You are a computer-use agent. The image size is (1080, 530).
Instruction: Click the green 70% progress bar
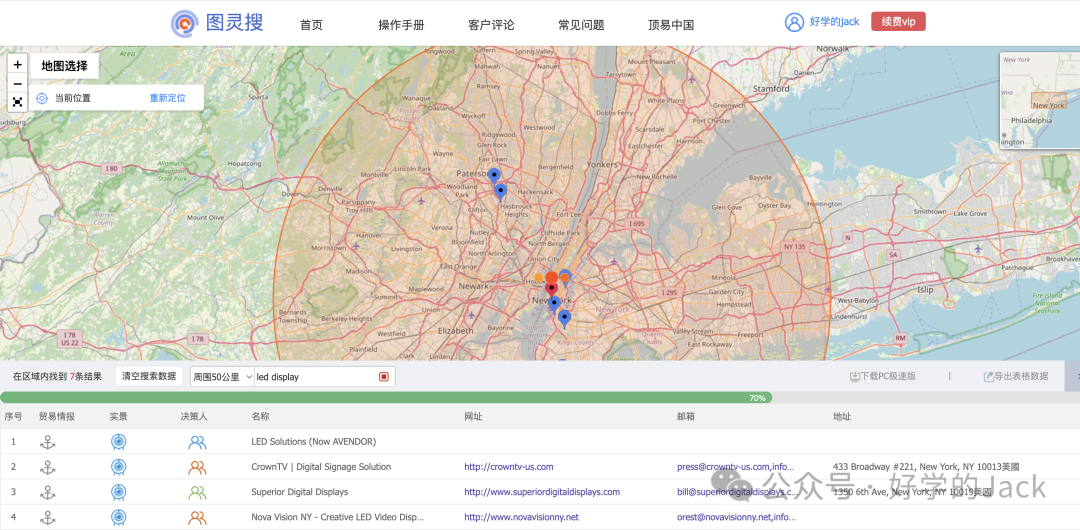(386, 398)
